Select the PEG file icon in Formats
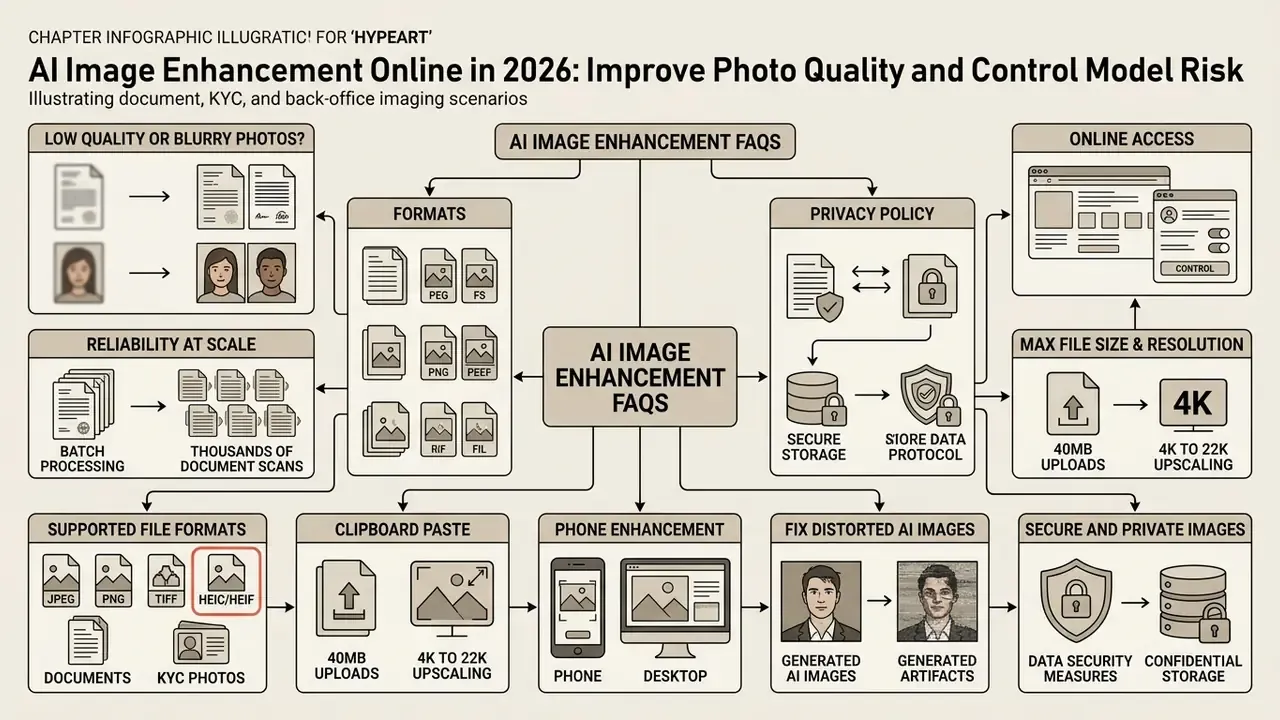The height and width of the screenshot is (720, 1280). 438,276
